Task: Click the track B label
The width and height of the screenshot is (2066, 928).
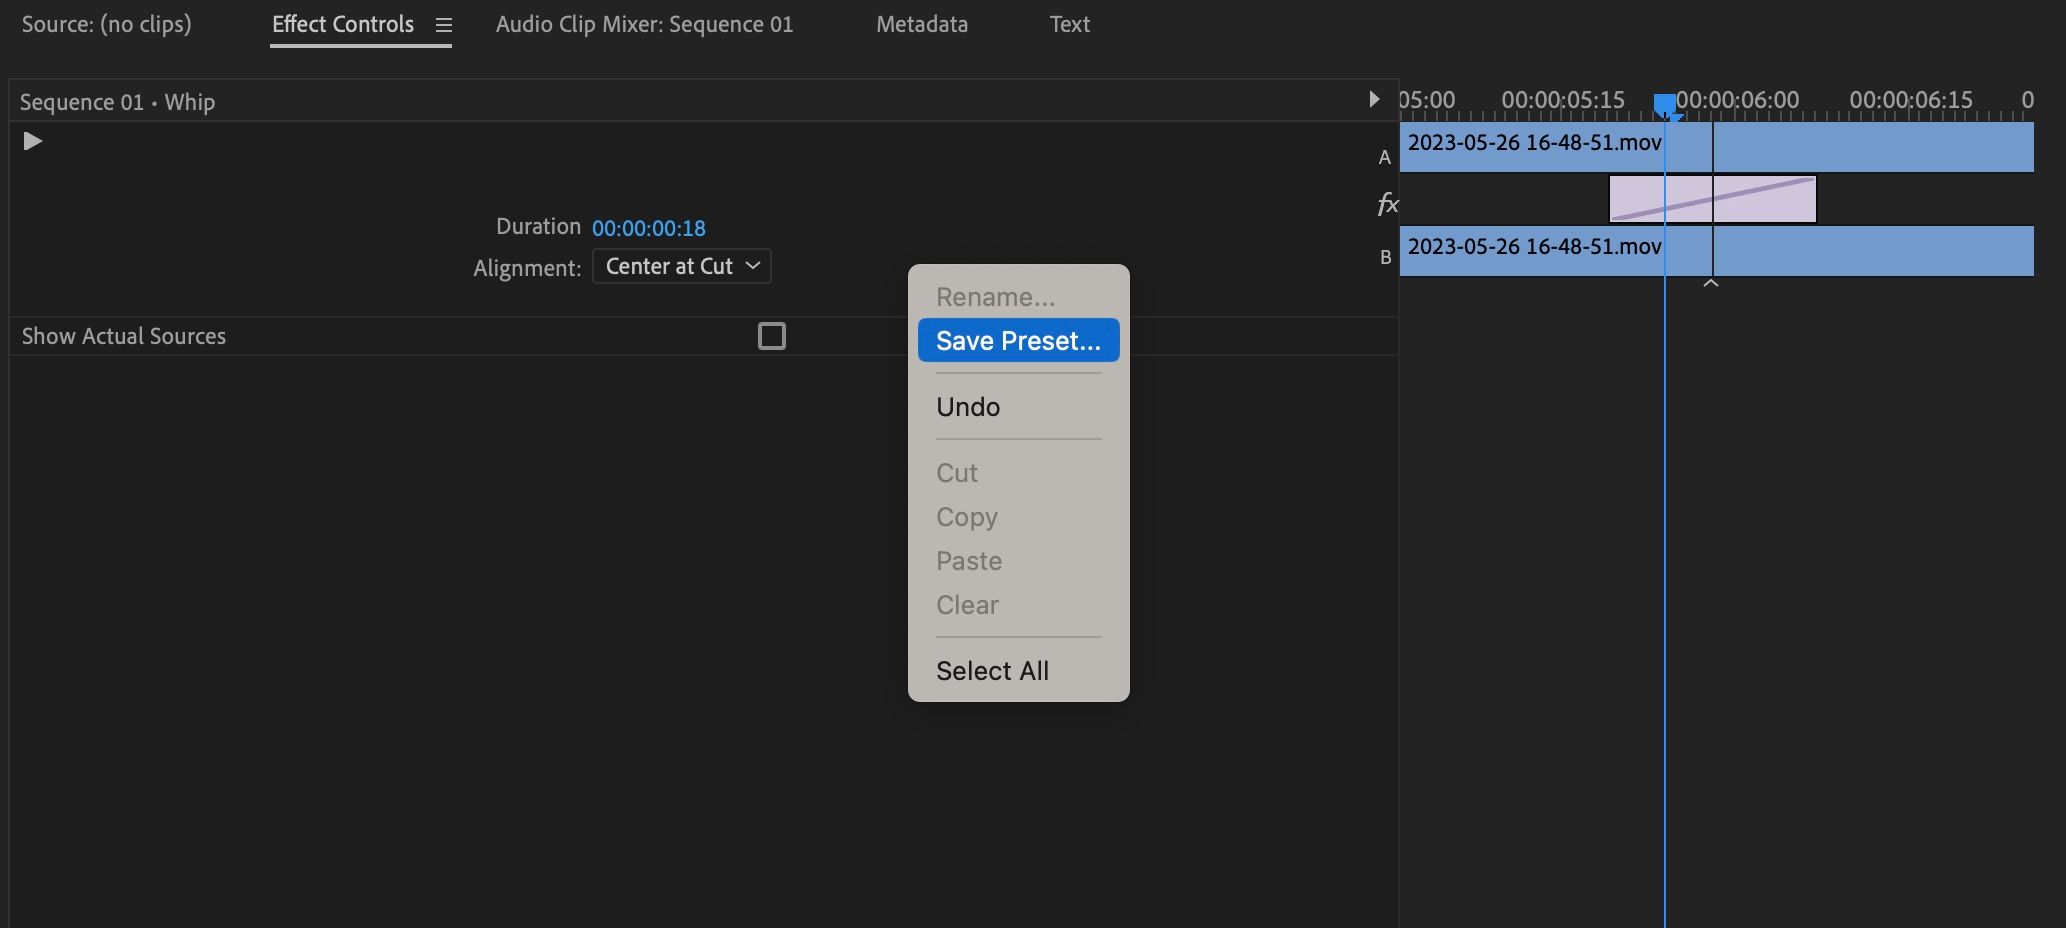Action: tap(1386, 257)
